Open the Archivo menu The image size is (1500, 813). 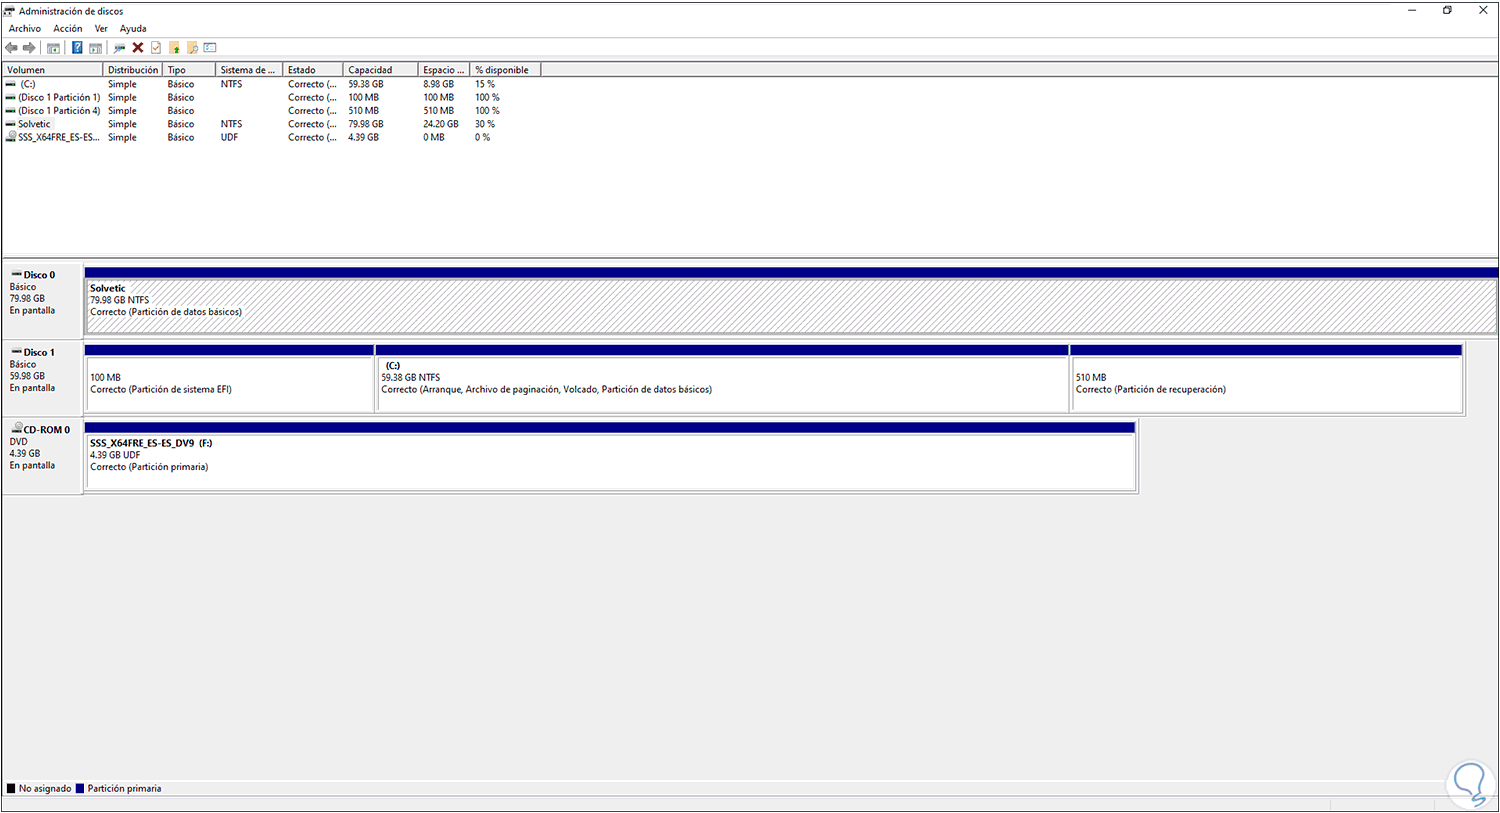(x=24, y=28)
